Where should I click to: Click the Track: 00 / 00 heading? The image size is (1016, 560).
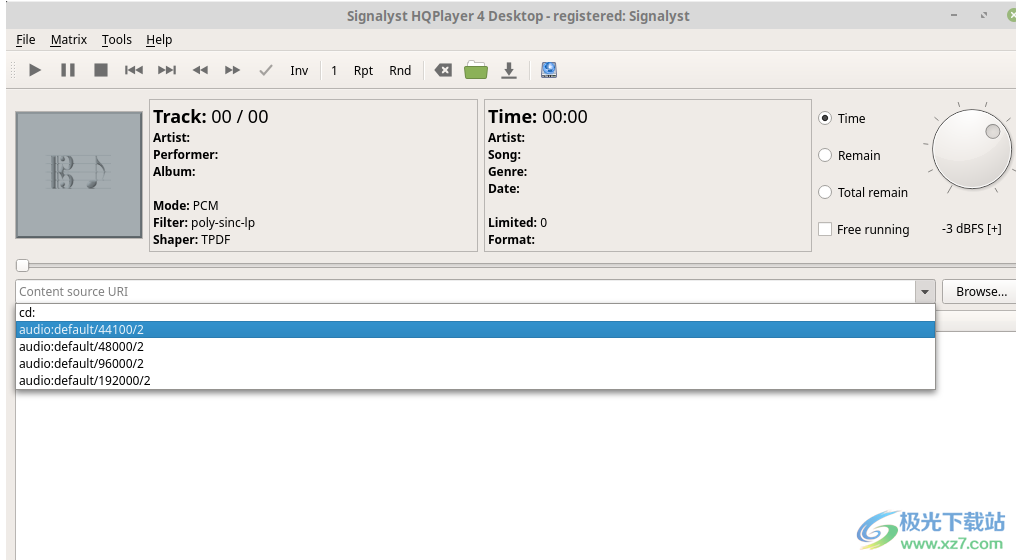[211, 117]
